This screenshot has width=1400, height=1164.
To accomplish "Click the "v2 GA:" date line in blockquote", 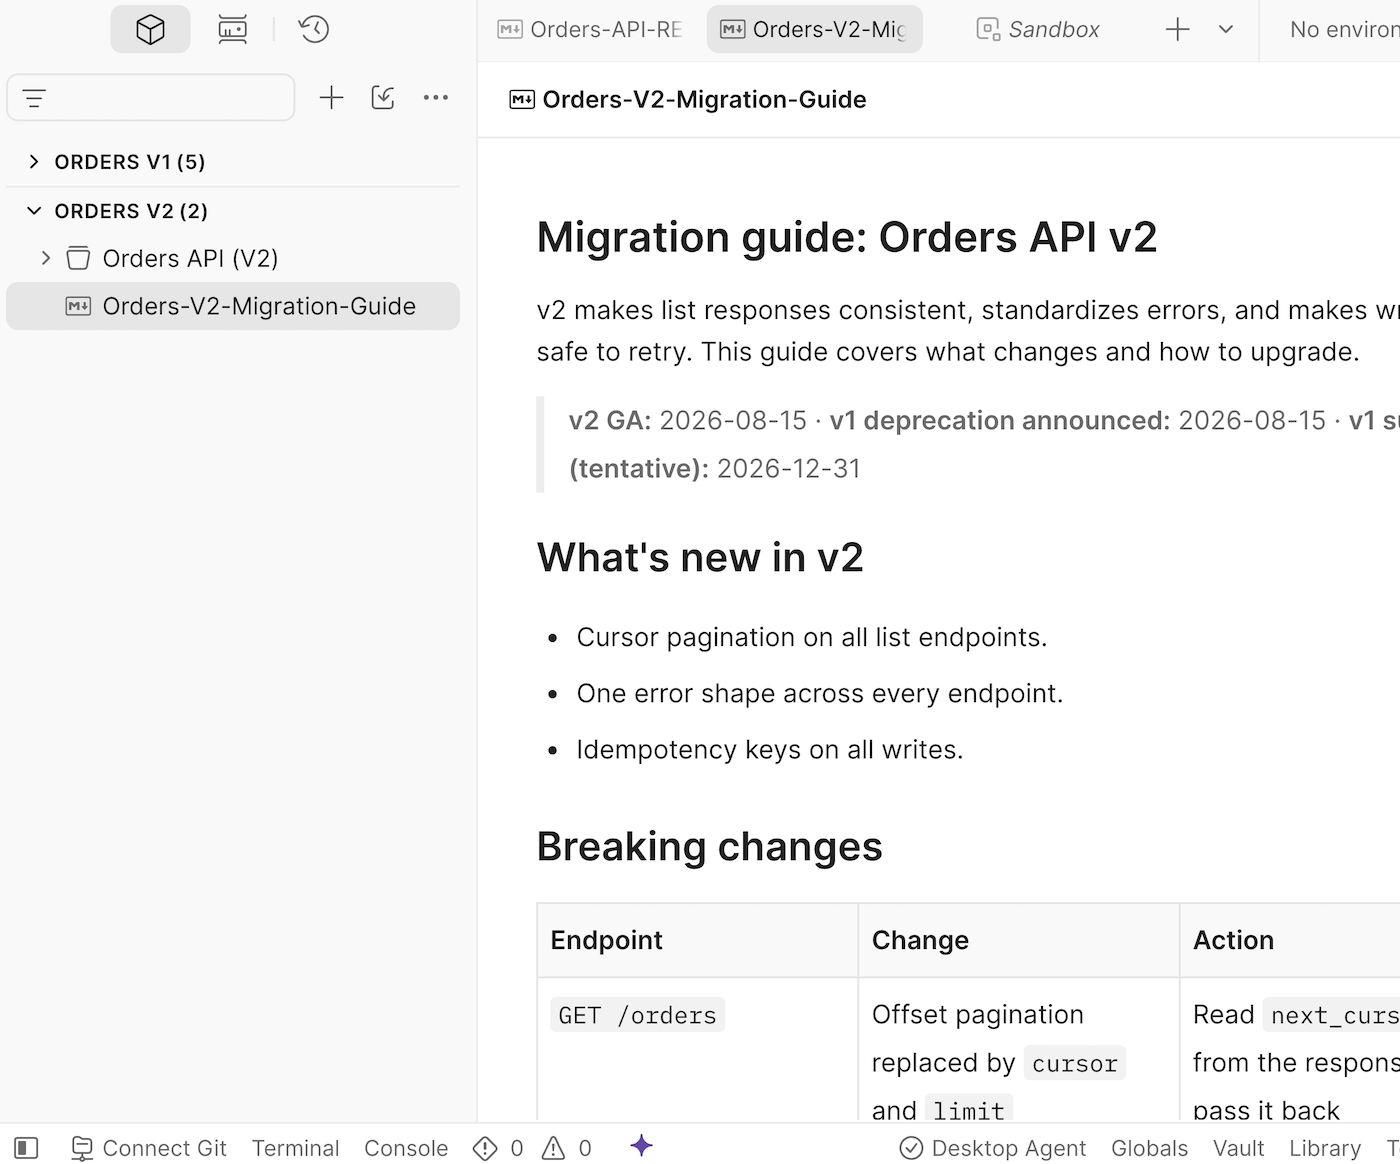I will tap(984, 420).
